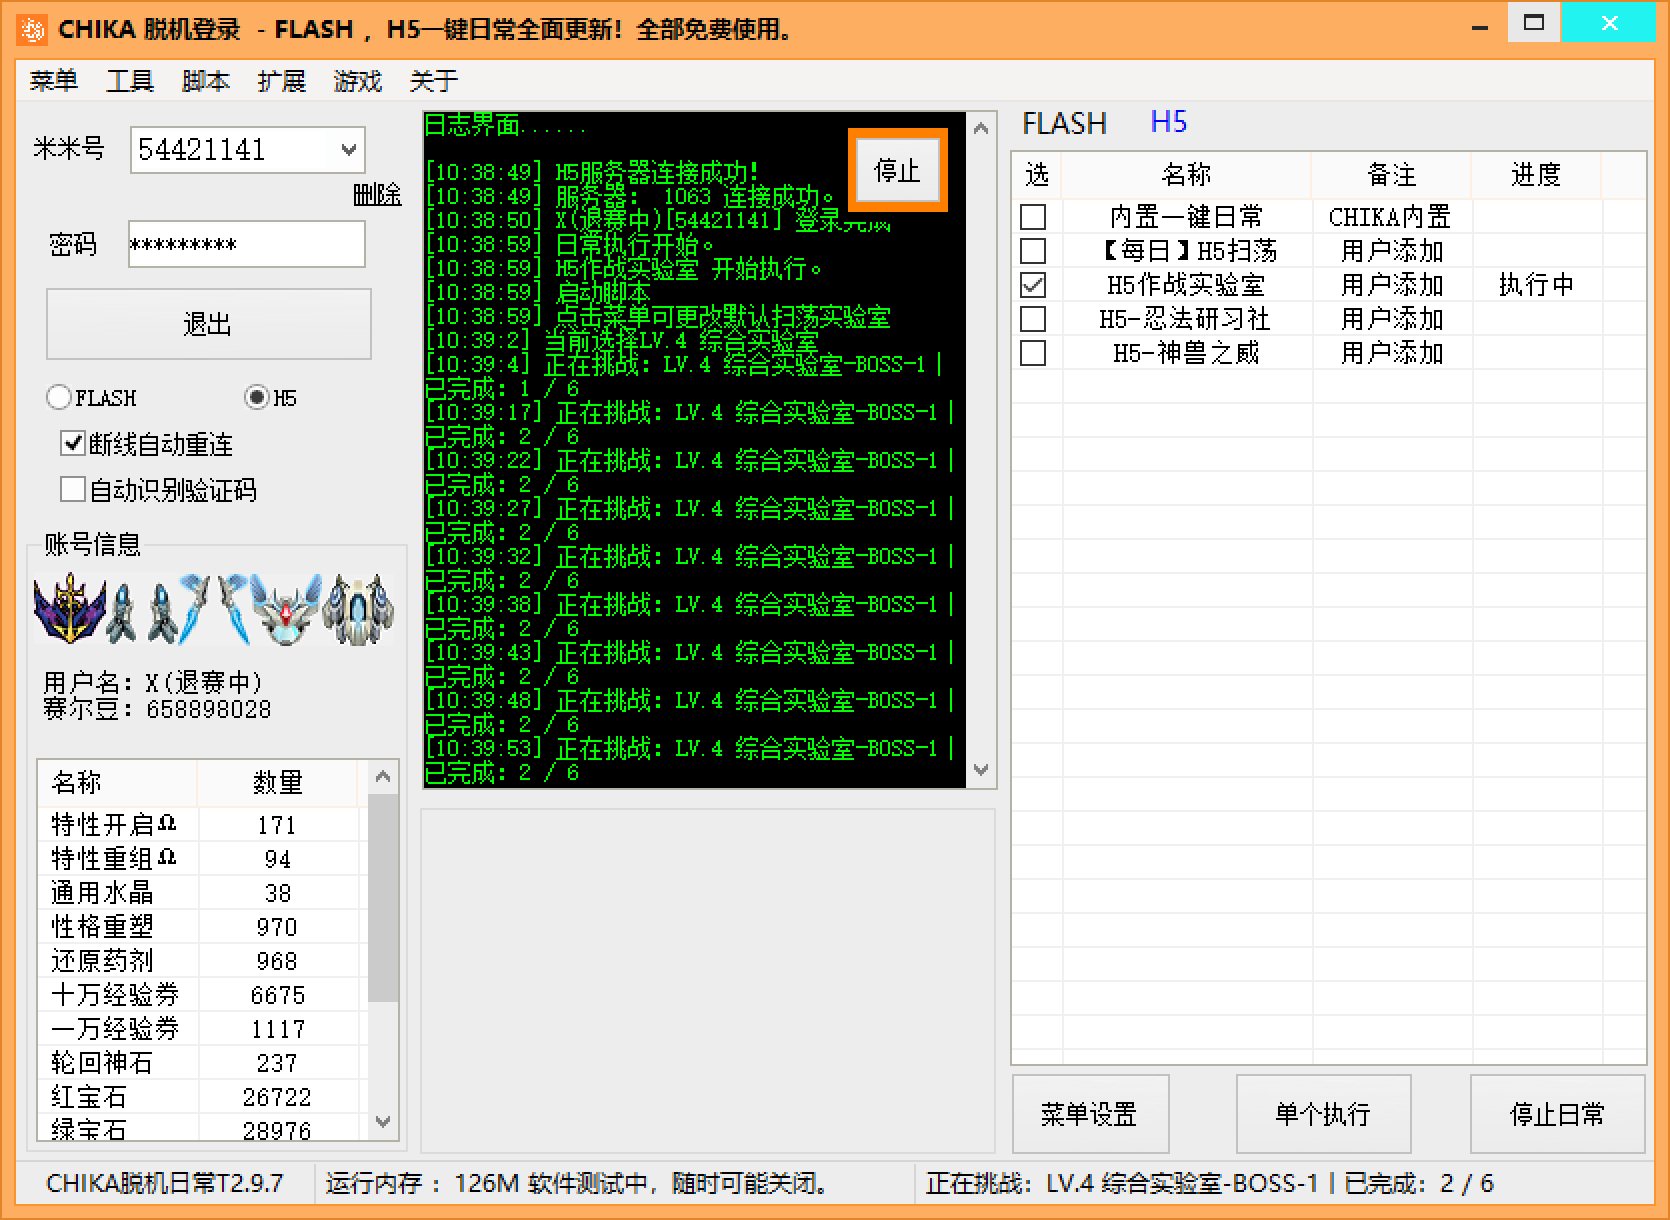Select the 十万经验券 item row
Image resolution: width=1670 pixels, height=1220 pixels.
(x=203, y=995)
